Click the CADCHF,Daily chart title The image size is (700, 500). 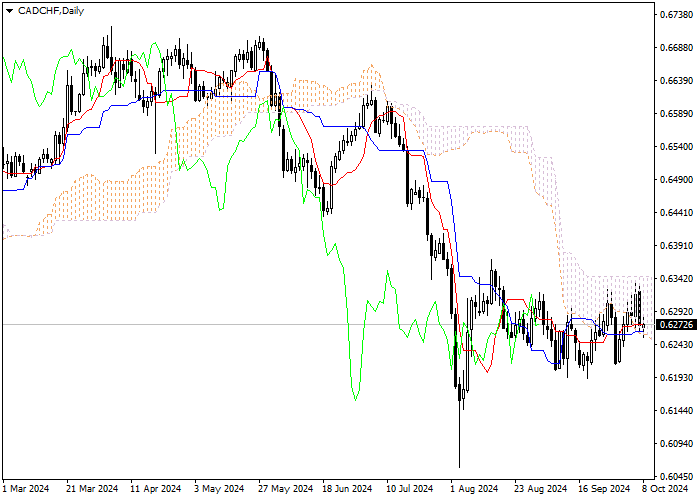pos(51,11)
